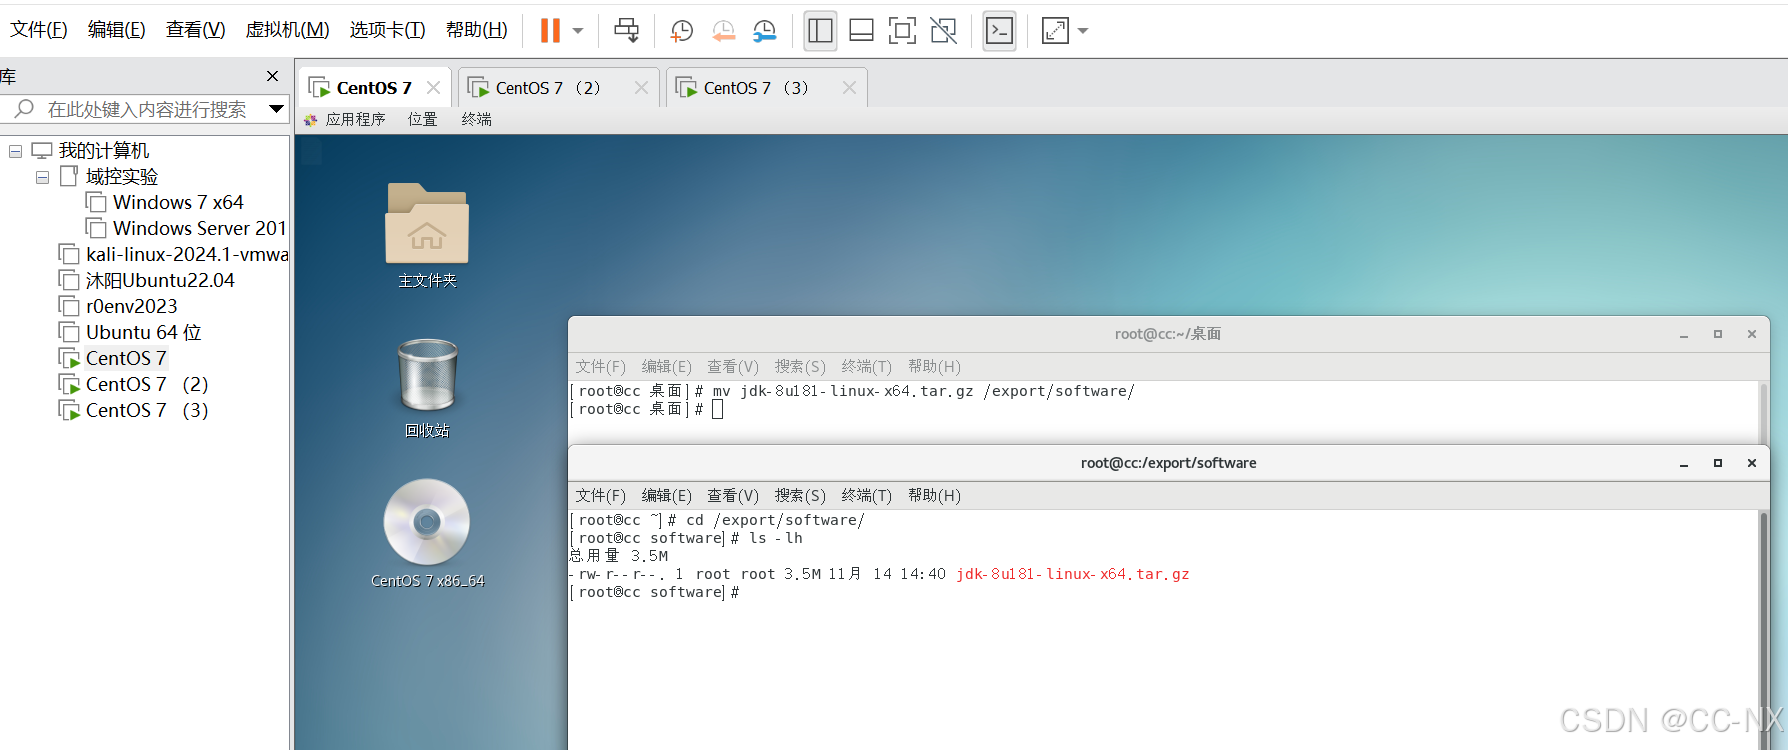The image size is (1788, 750).
Task: Expand the stretch display dropdown arrow
Action: (x=1083, y=30)
